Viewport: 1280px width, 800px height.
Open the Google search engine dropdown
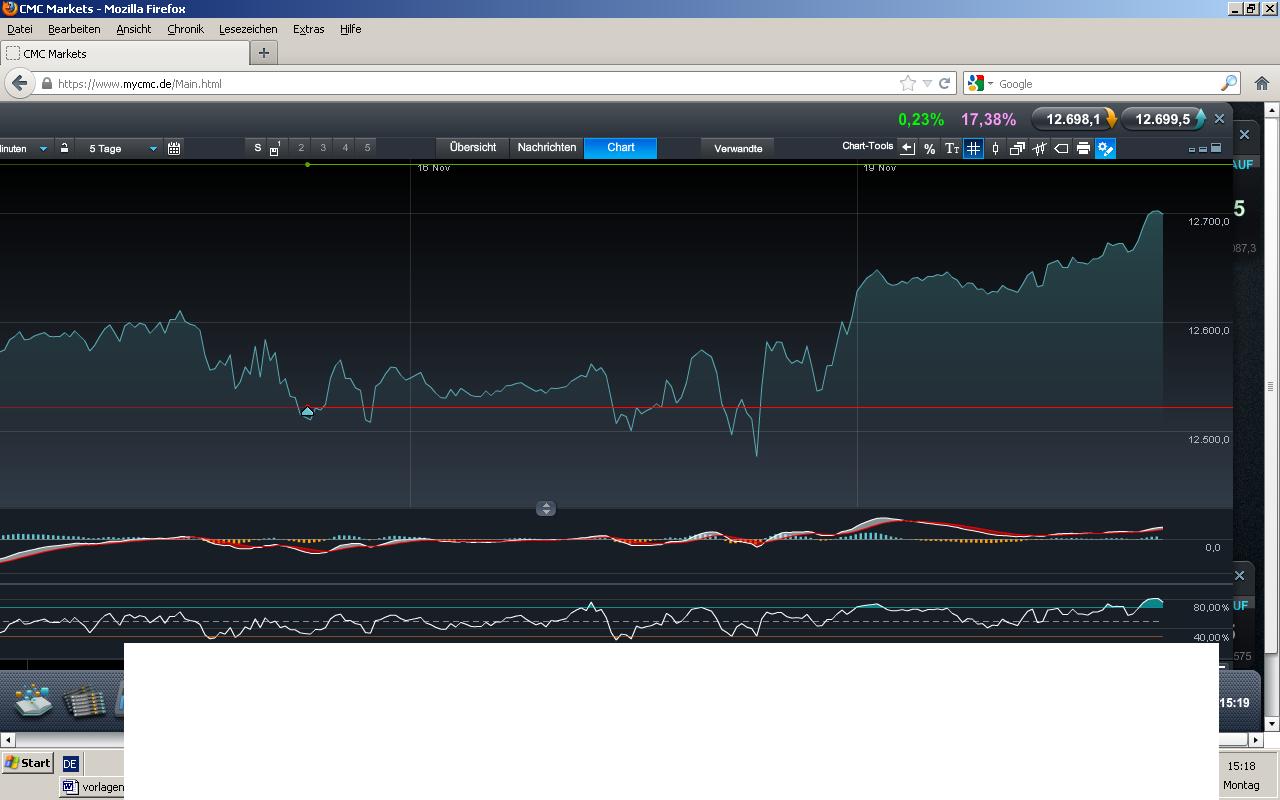981,84
